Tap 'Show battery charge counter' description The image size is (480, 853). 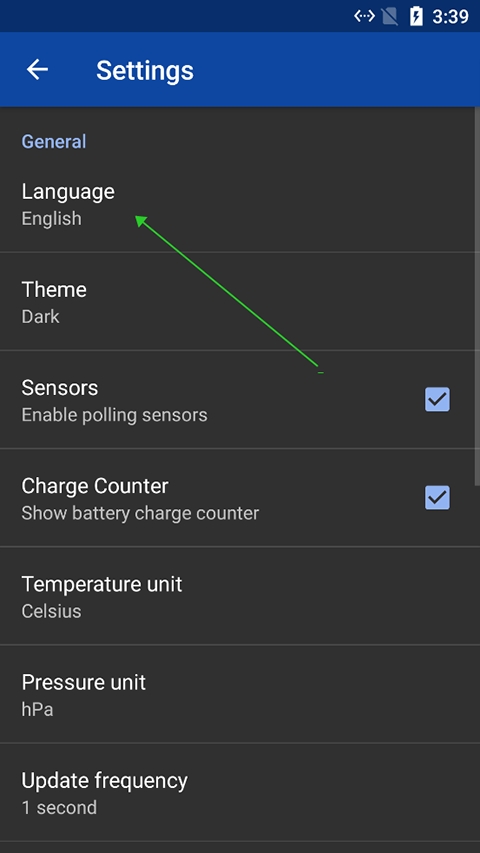[140, 513]
